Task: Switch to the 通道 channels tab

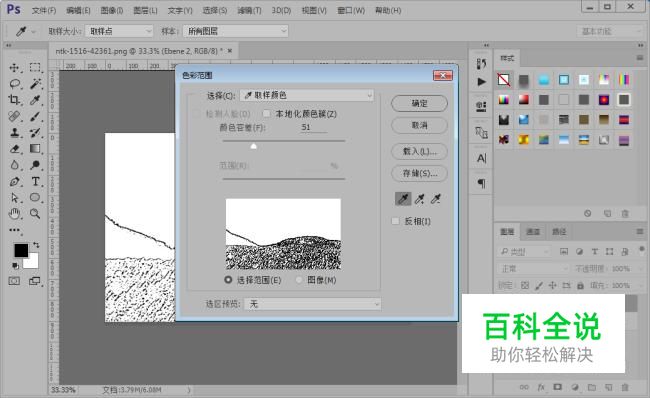Action: (533, 231)
